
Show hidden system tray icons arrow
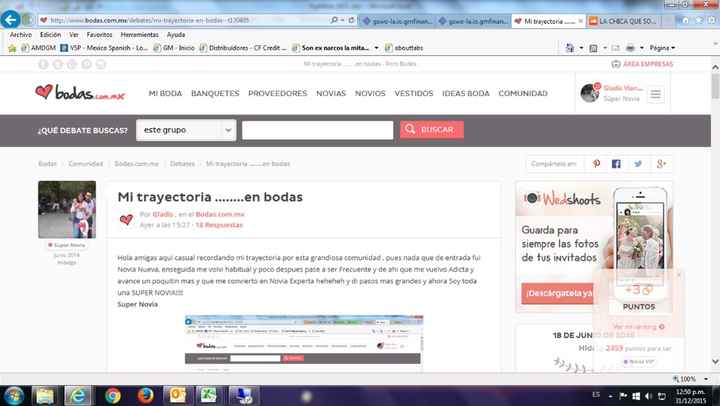(x=610, y=396)
